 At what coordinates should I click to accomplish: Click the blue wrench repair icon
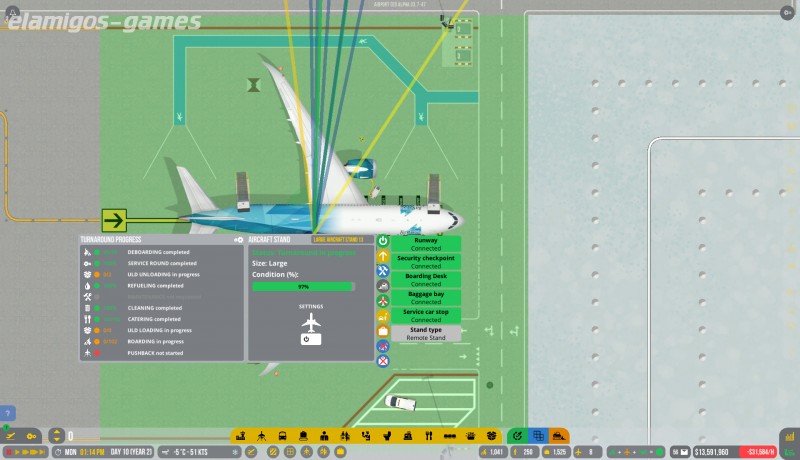click(382, 271)
